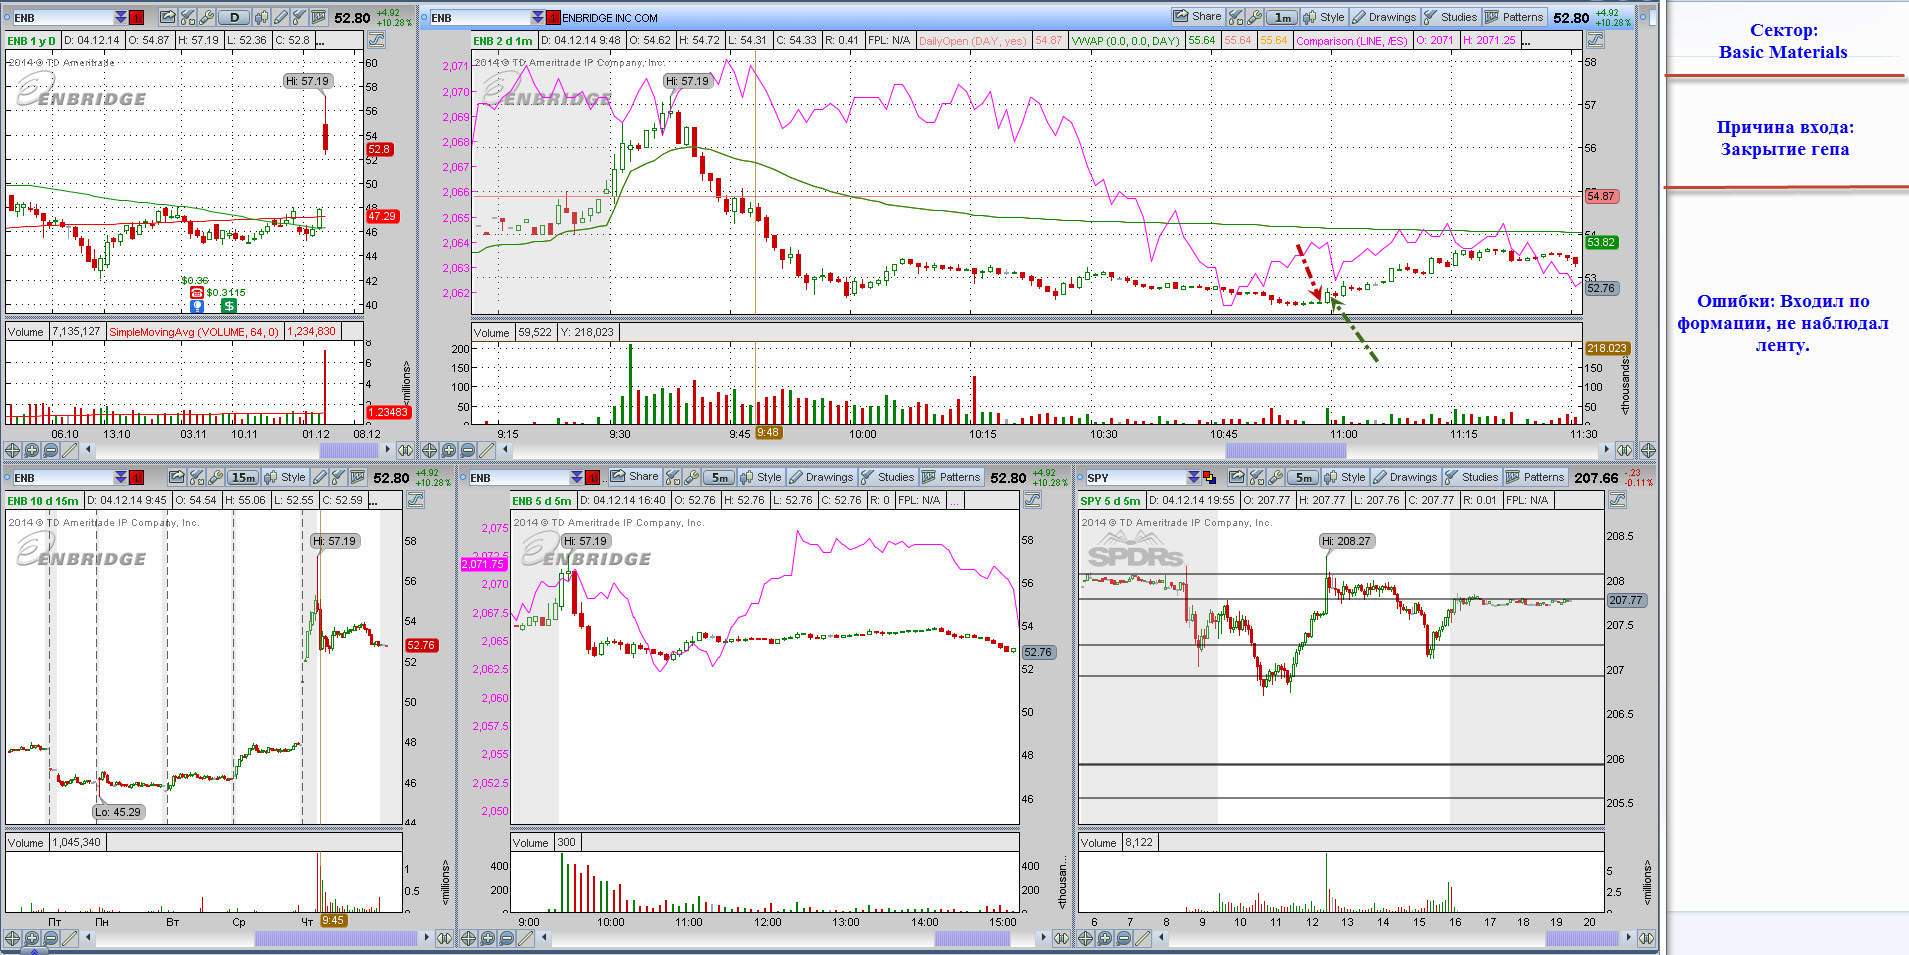Open Drawings in the 5m ENB chart

pos(821,477)
